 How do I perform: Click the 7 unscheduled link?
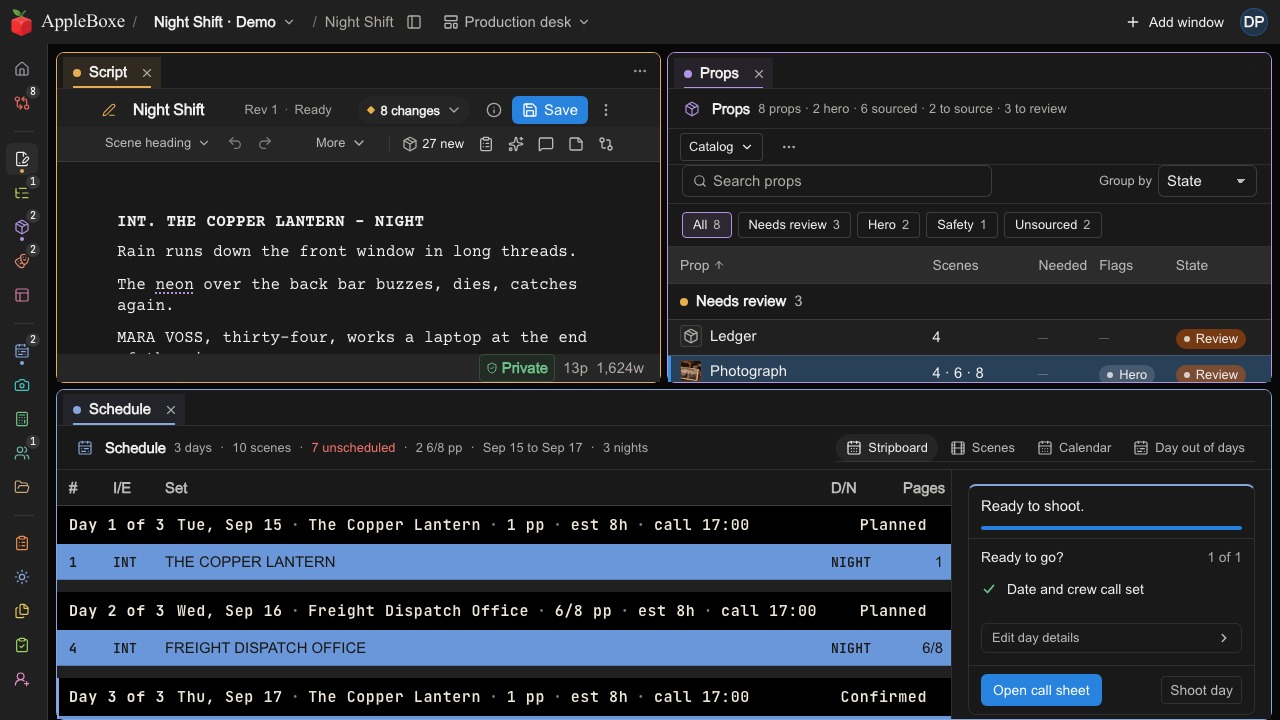coord(353,448)
